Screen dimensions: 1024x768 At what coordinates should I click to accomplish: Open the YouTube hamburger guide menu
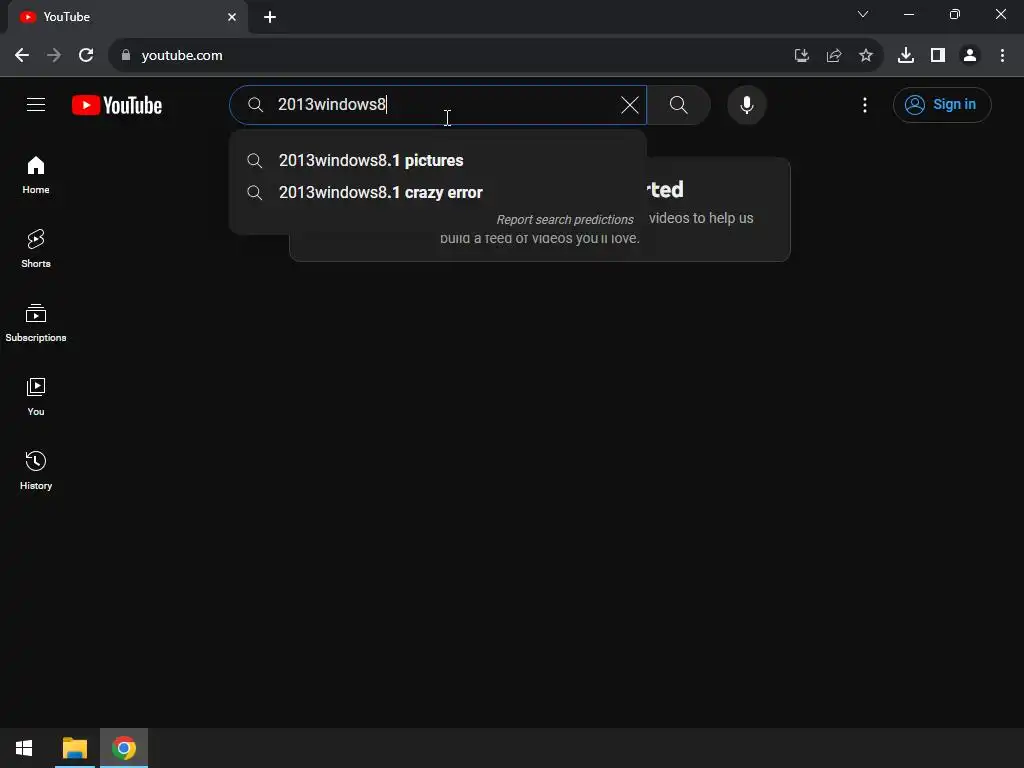tap(36, 104)
